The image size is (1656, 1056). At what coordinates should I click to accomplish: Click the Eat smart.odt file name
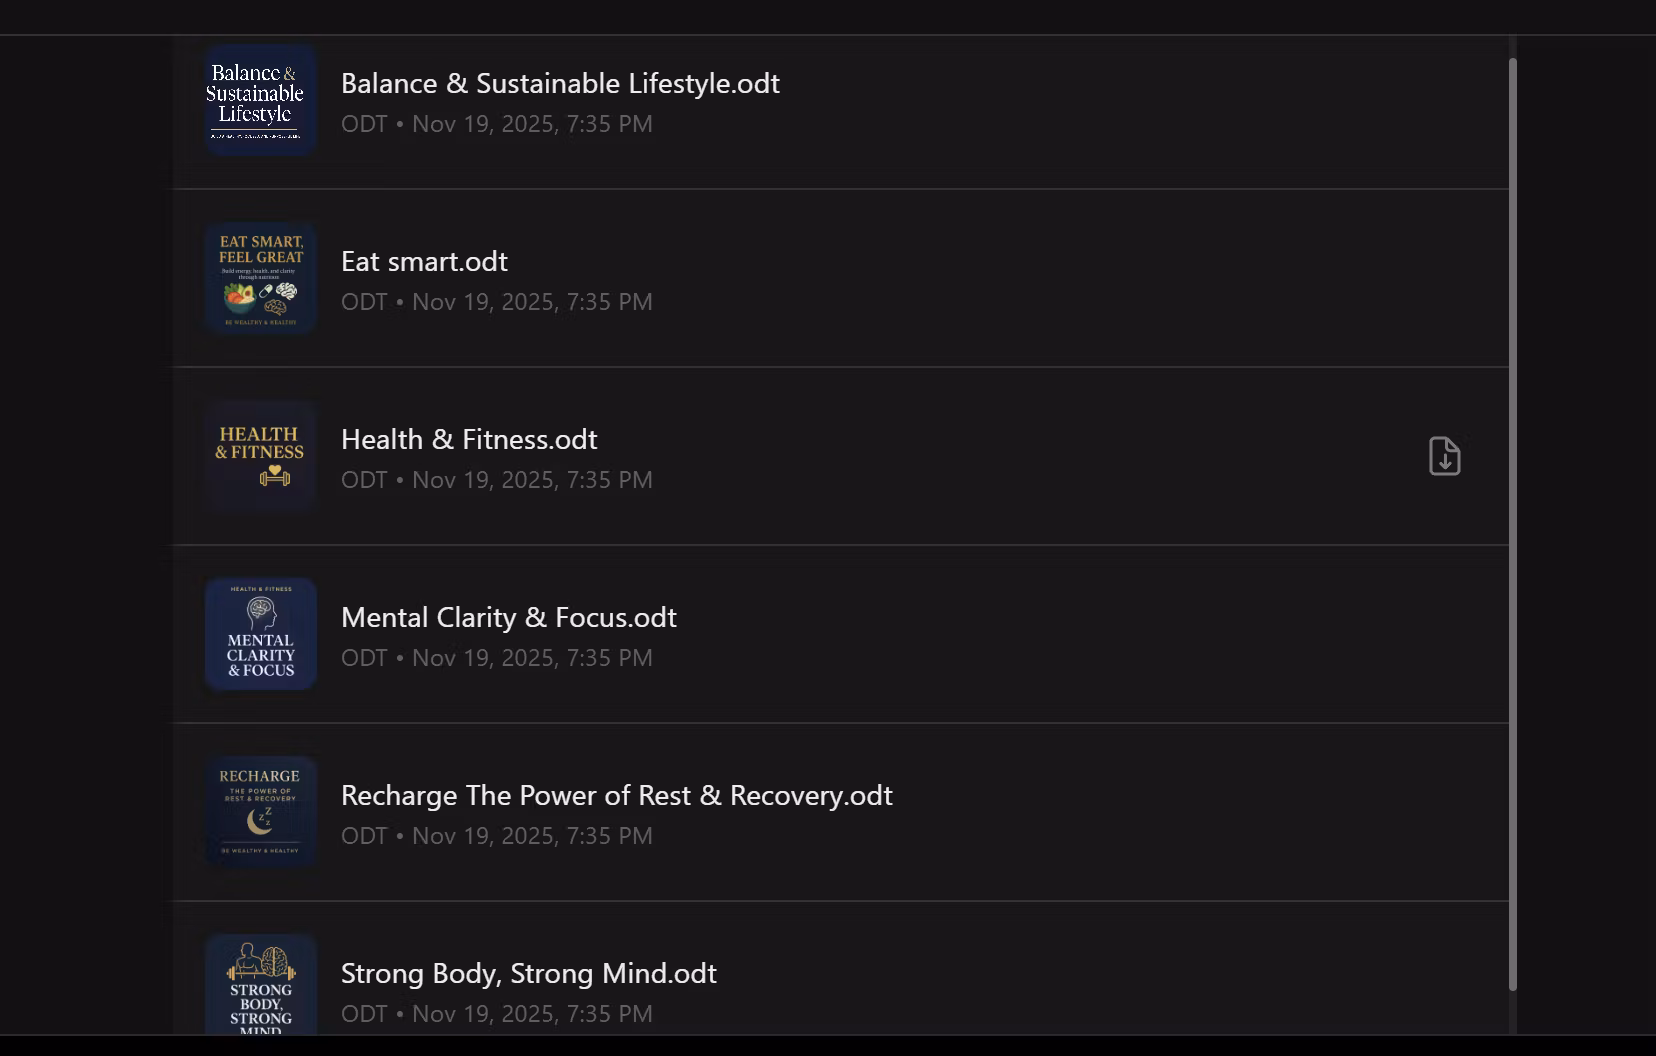pos(424,261)
